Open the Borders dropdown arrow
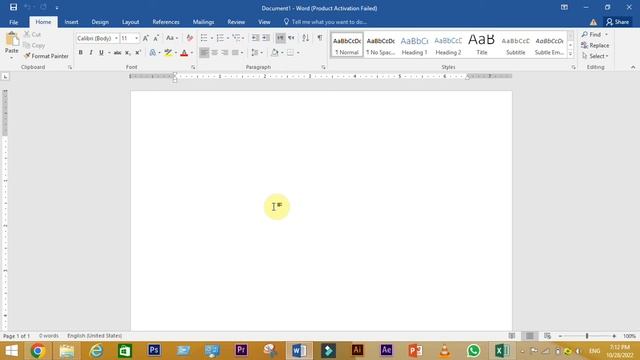 pos(298,53)
